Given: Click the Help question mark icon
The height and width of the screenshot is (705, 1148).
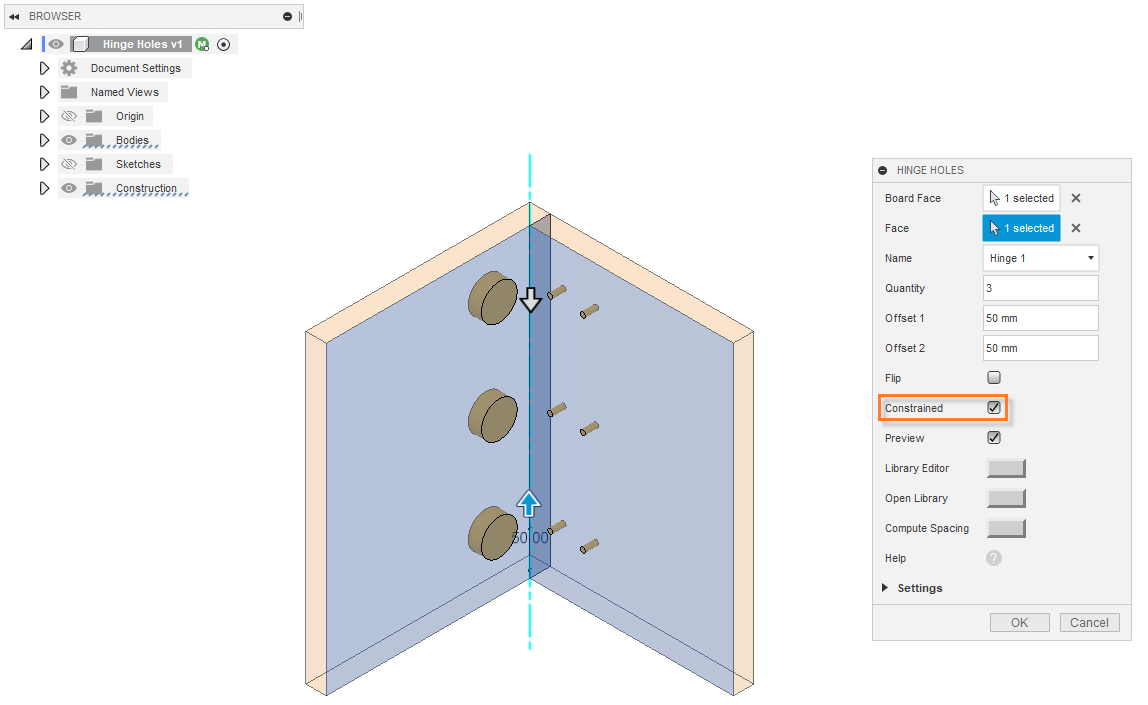Looking at the screenshot, I should tap(993, 558).
